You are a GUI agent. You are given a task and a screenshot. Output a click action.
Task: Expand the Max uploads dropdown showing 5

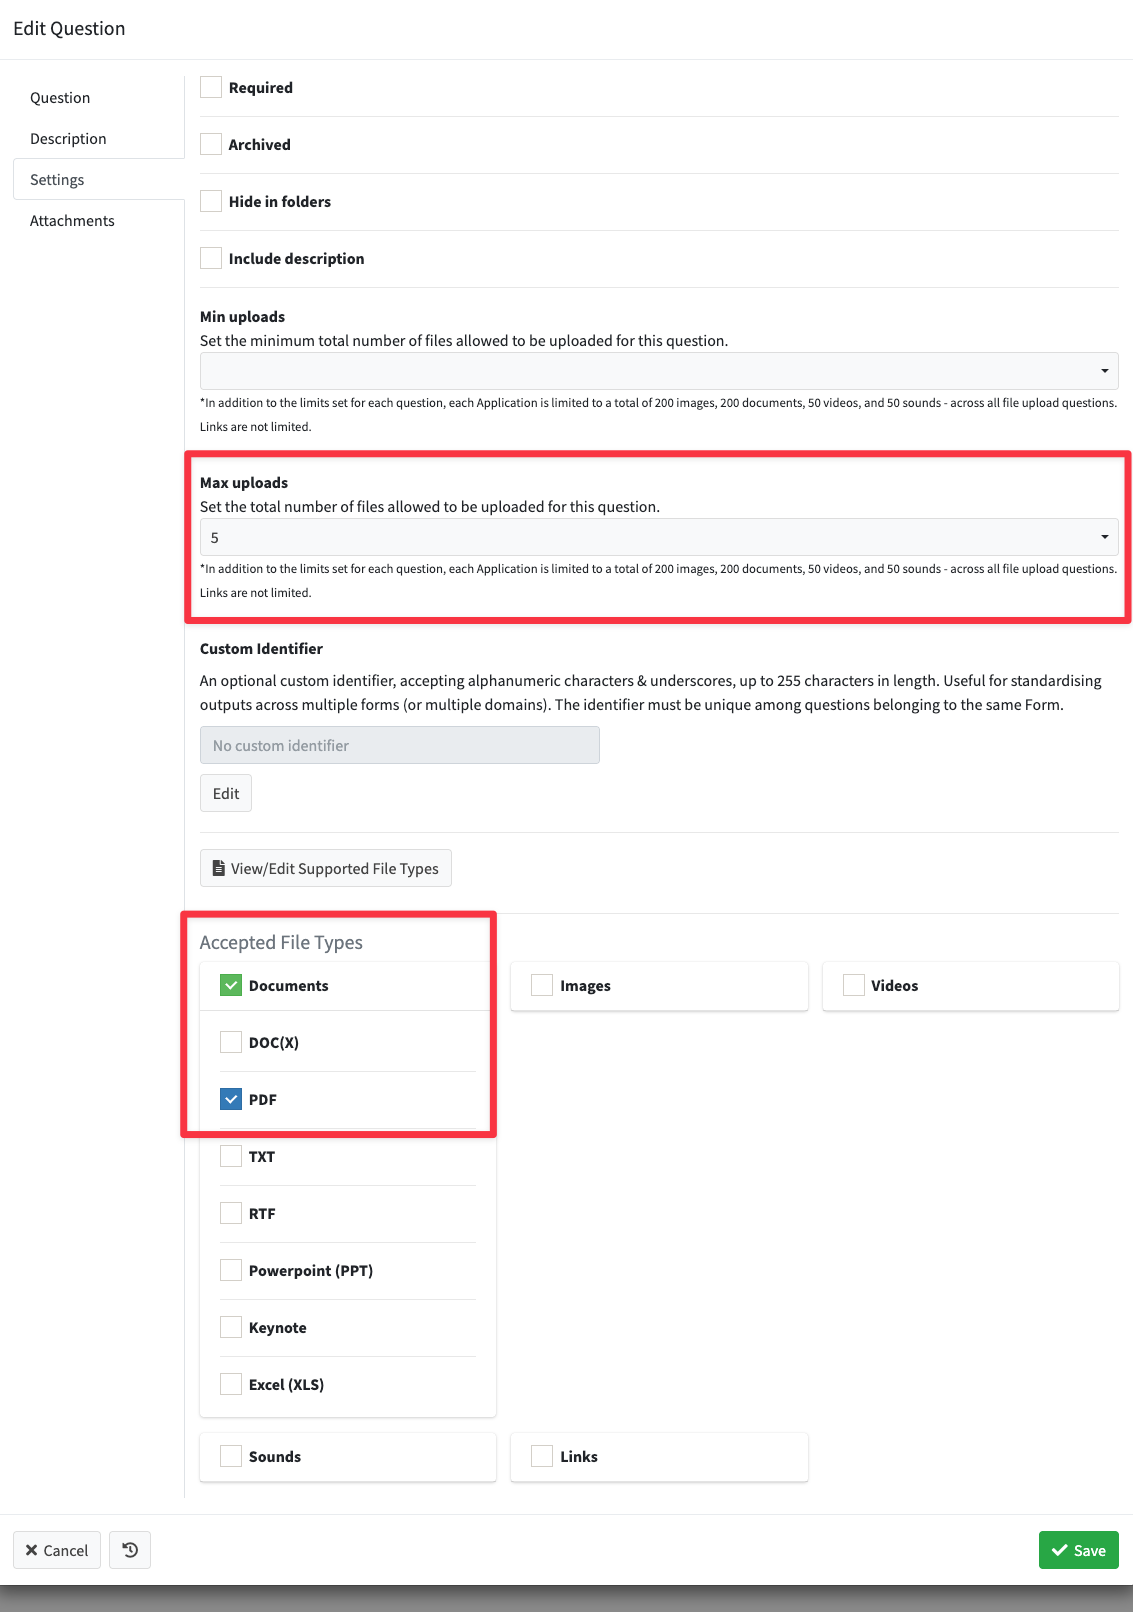659,537
